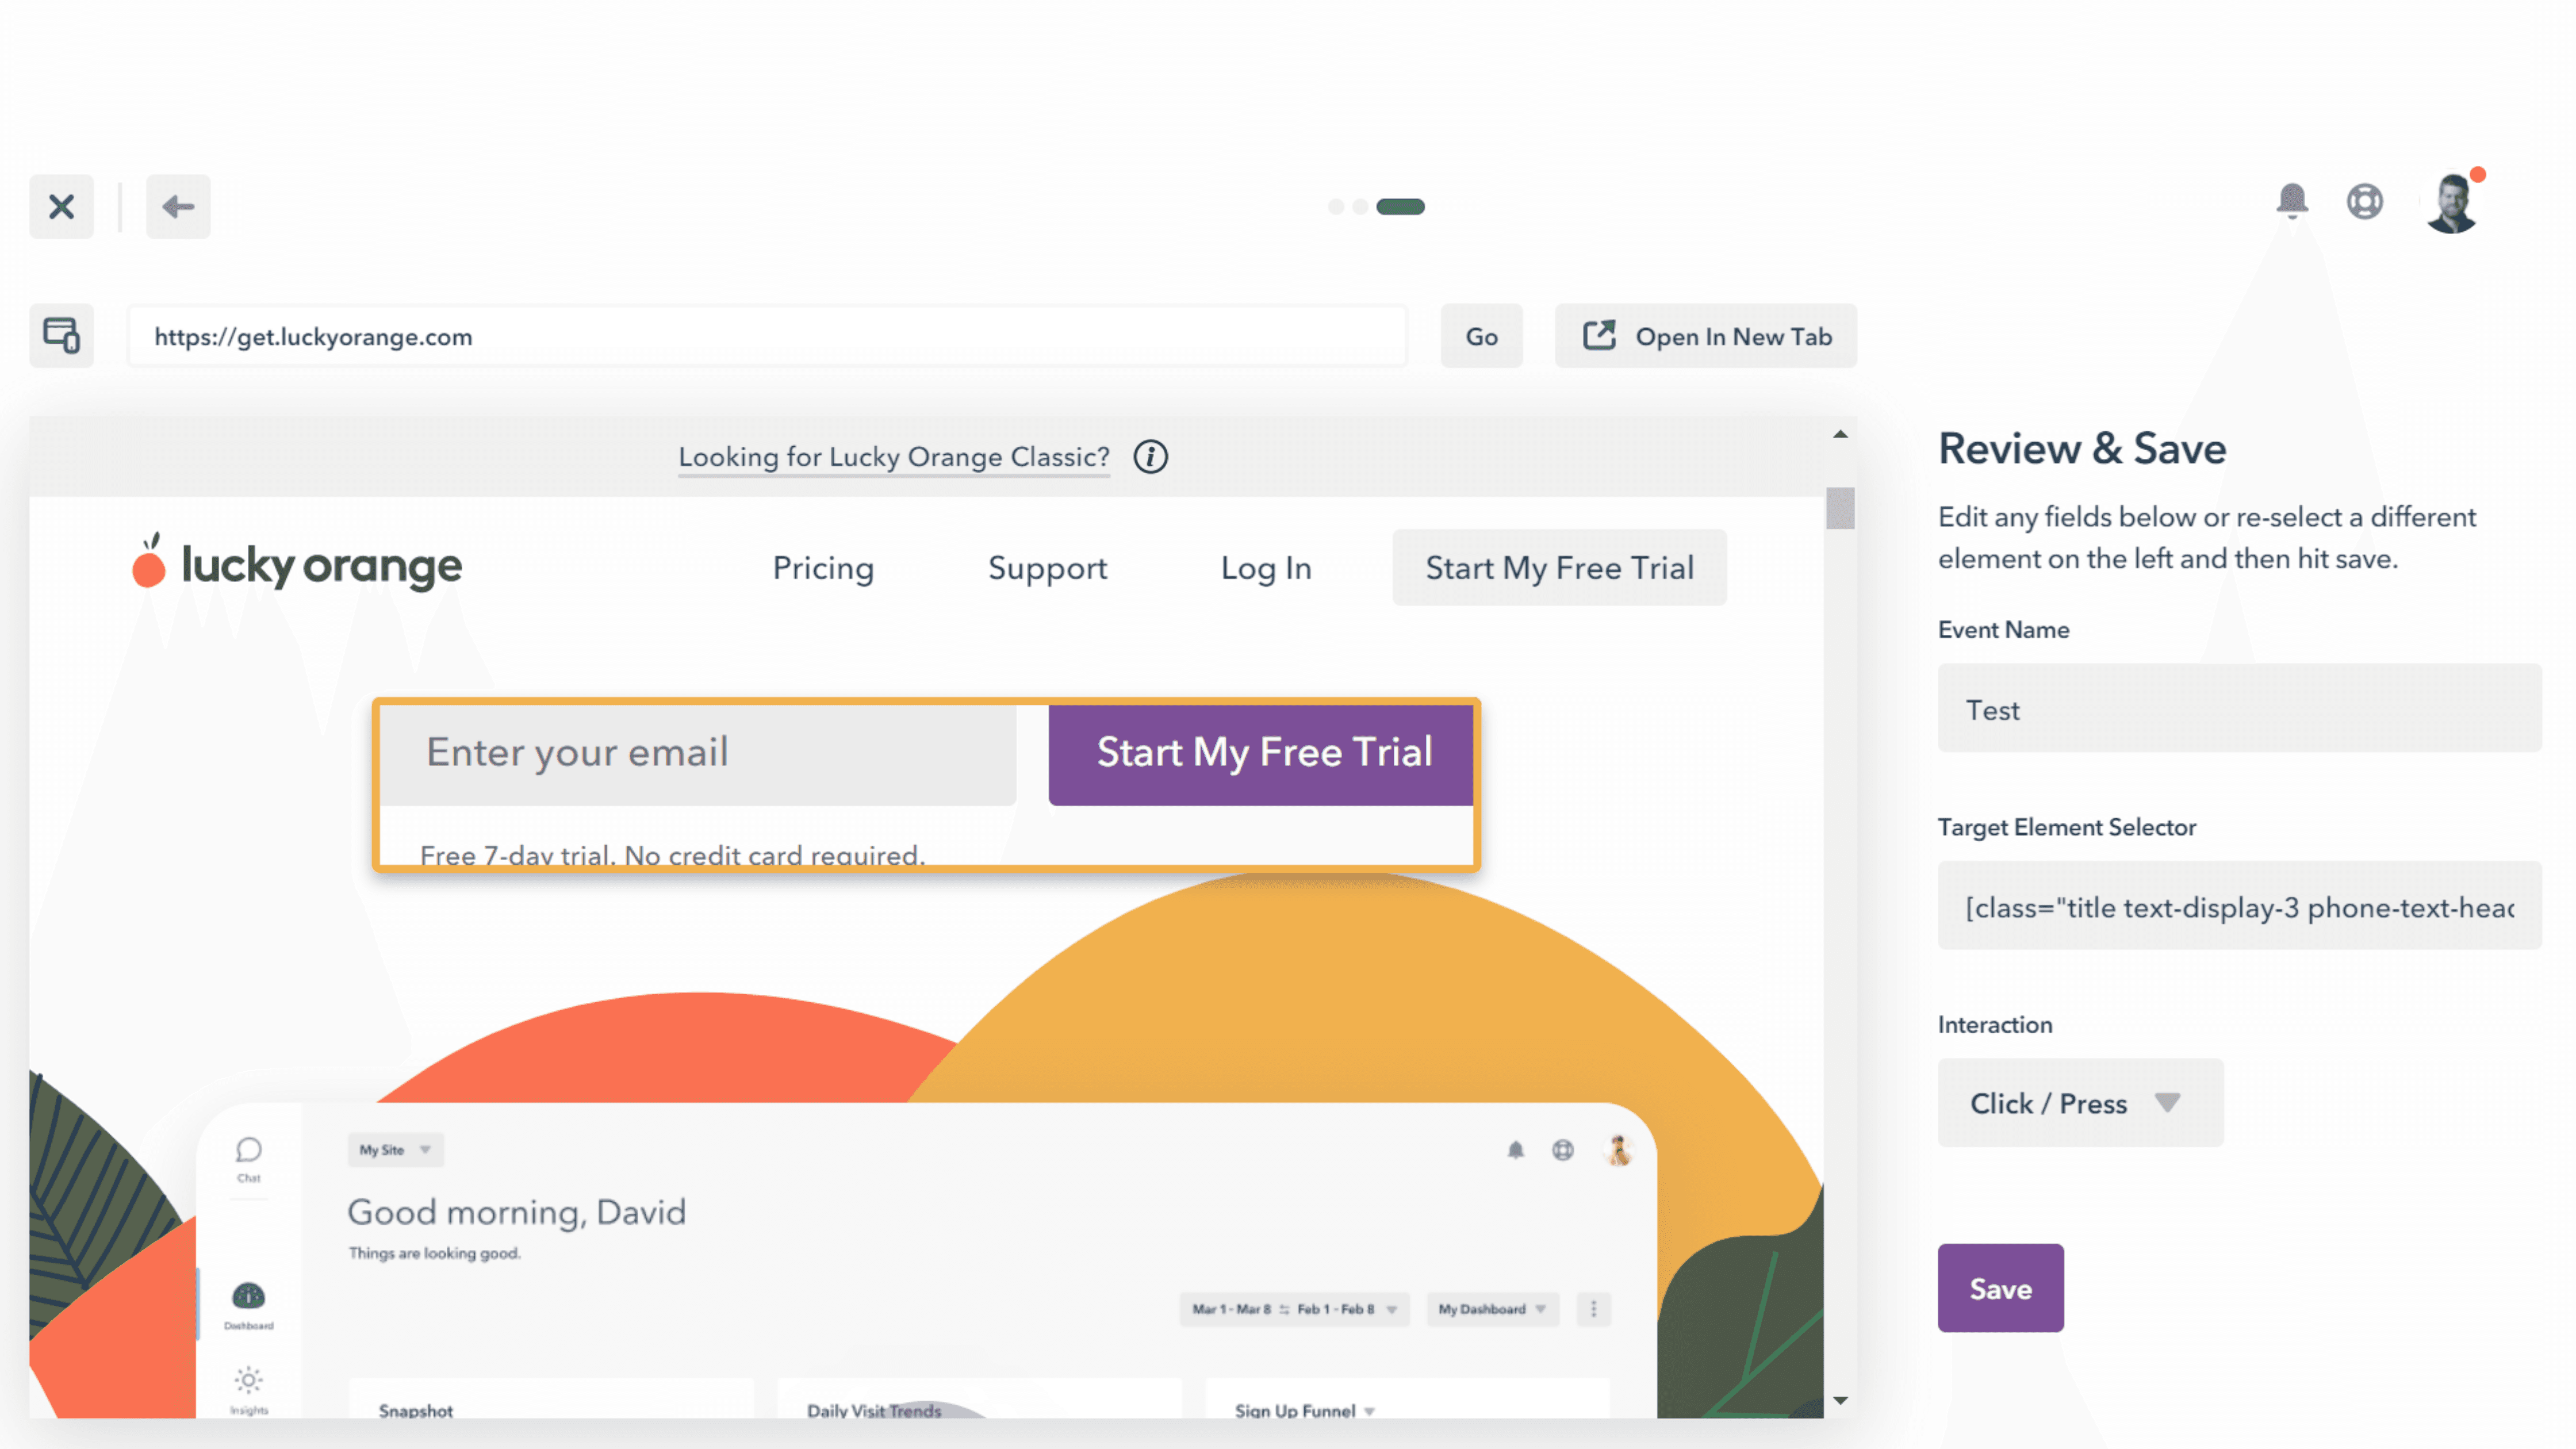The height and width of the screenshot is (1449, 2576).
Task: Click the purple Start My Free Trial button
Action: click(1262, 754)
